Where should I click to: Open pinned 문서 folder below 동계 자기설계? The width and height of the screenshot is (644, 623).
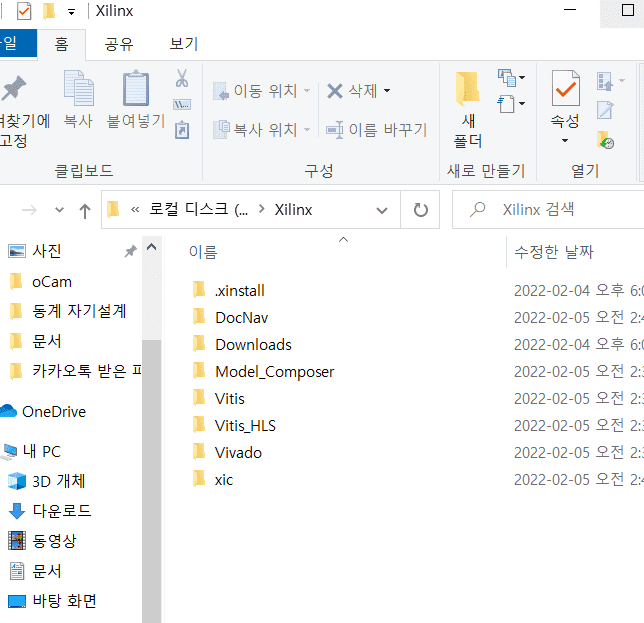(47, 341)
